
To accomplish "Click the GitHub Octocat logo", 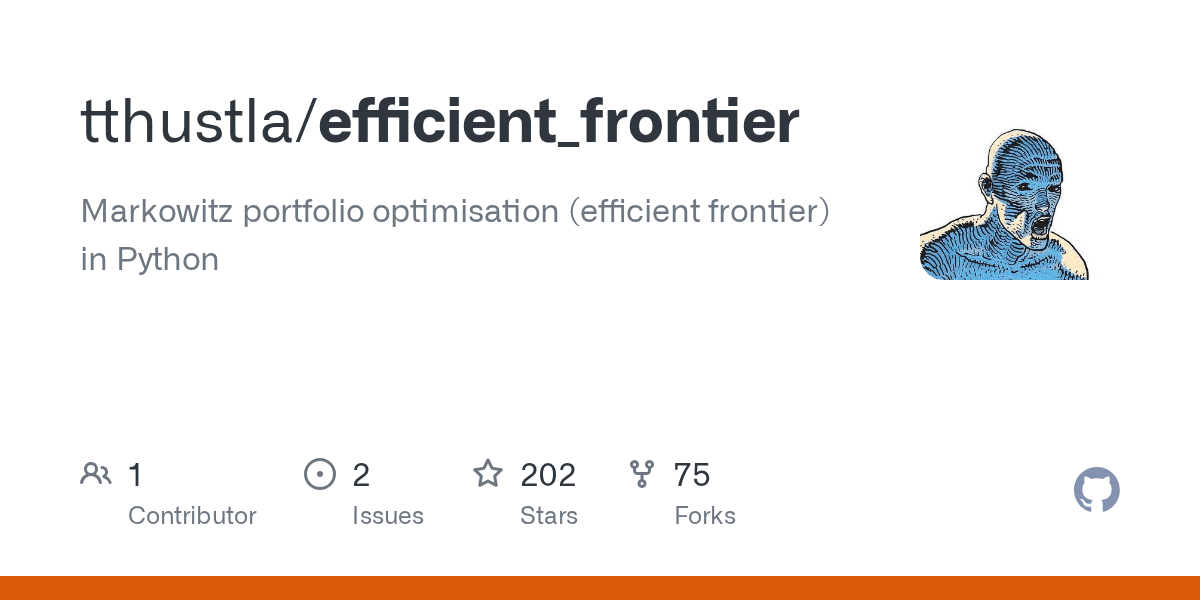I will 1097,490.
